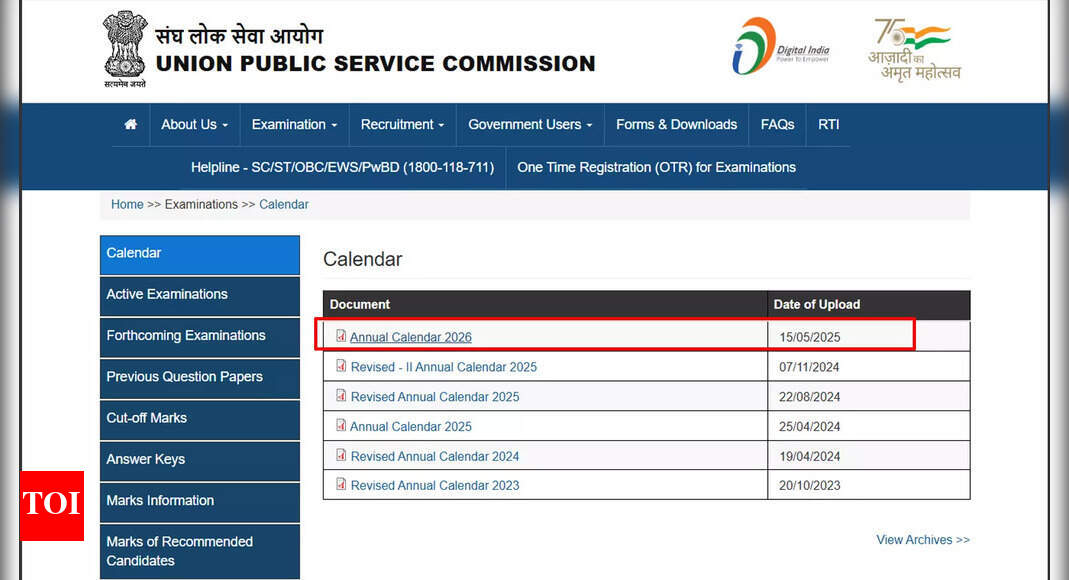Select Previous Question Papers in sidebar
This screenshot has height=580, width=1069.
185,377
